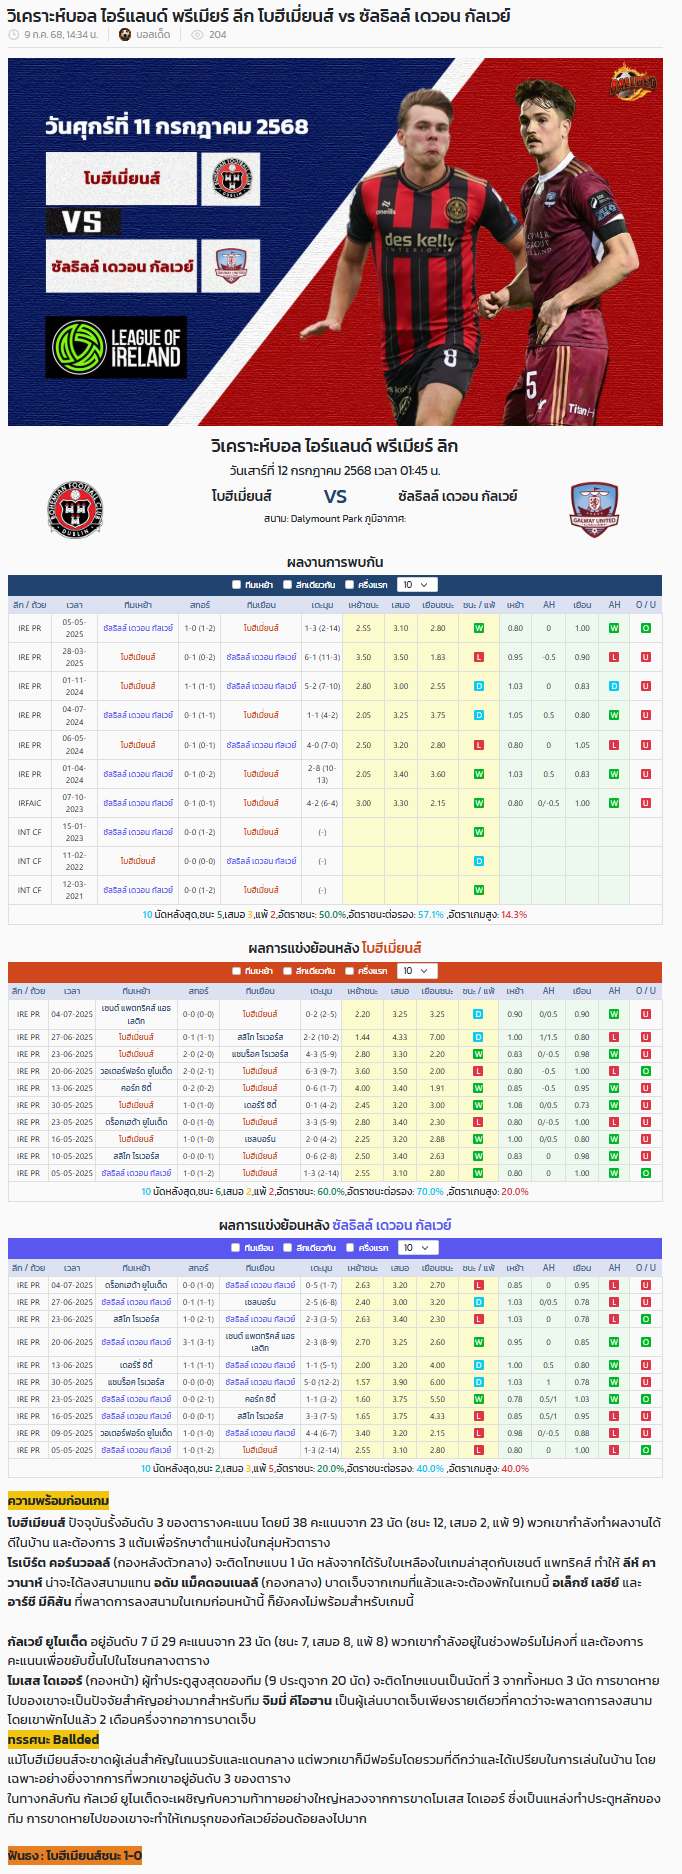This screenshot has width=682, height=1874.
Task: Open บอลเด็ด author link under the title
Action: (153, 34)
